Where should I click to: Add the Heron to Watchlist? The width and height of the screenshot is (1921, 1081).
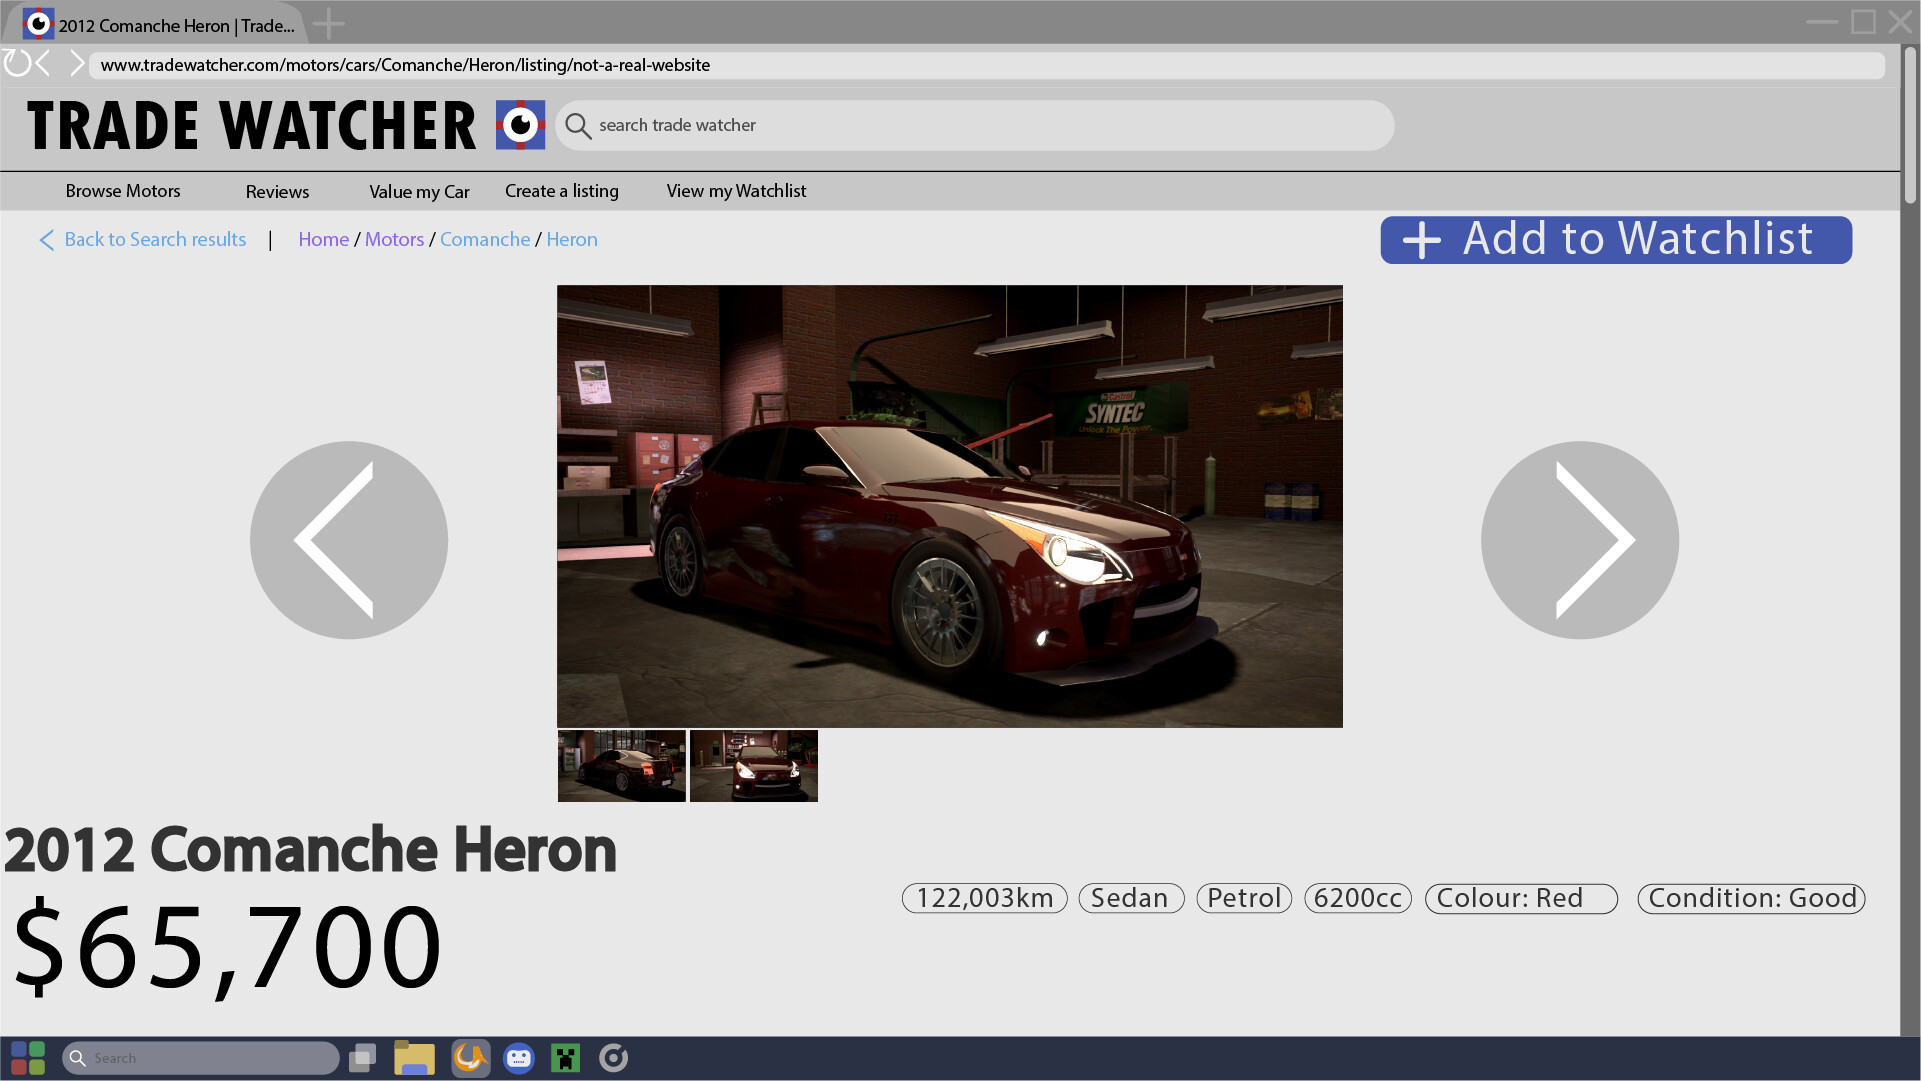pos(1616,240)
